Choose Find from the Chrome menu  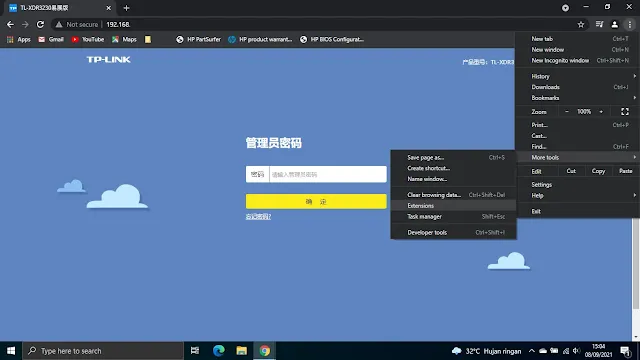point(578,147)
